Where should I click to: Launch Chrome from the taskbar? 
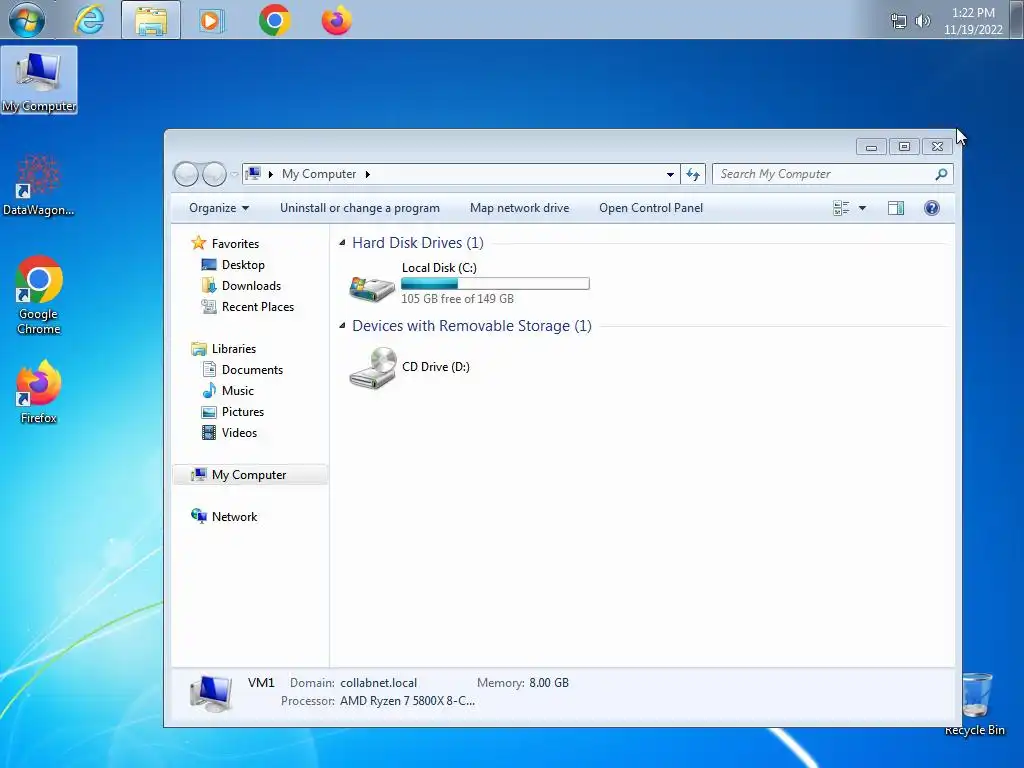274,20
